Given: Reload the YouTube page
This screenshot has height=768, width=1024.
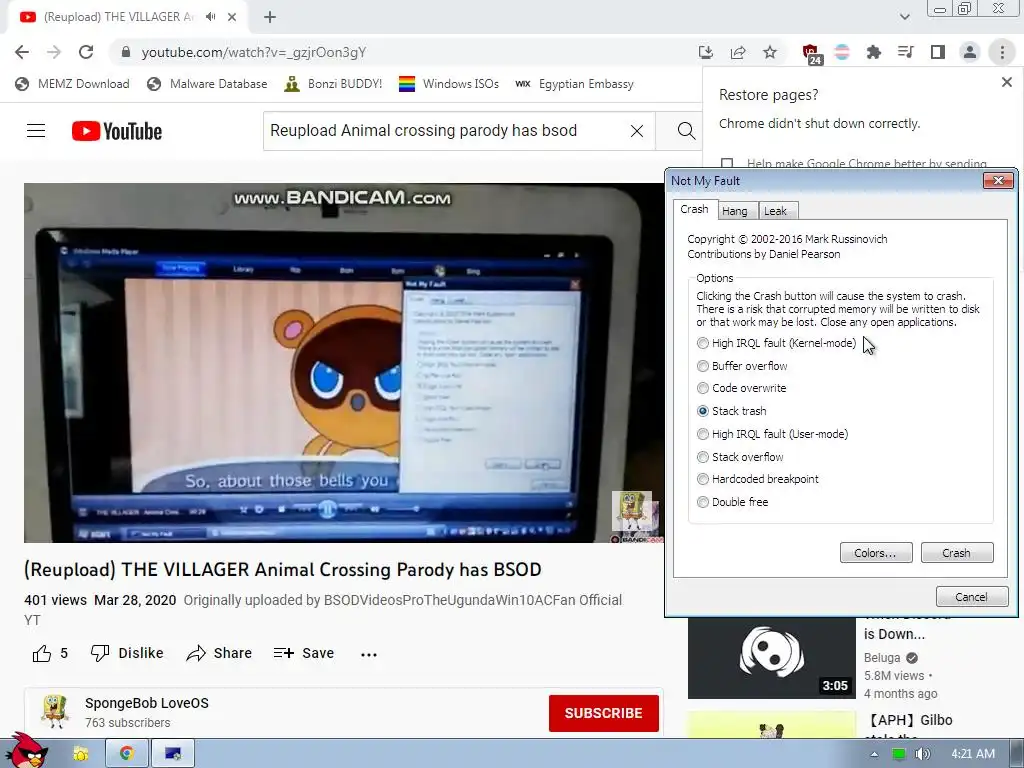Looking at the screenshot, I should pyautogui.click(x=86, y=52).
